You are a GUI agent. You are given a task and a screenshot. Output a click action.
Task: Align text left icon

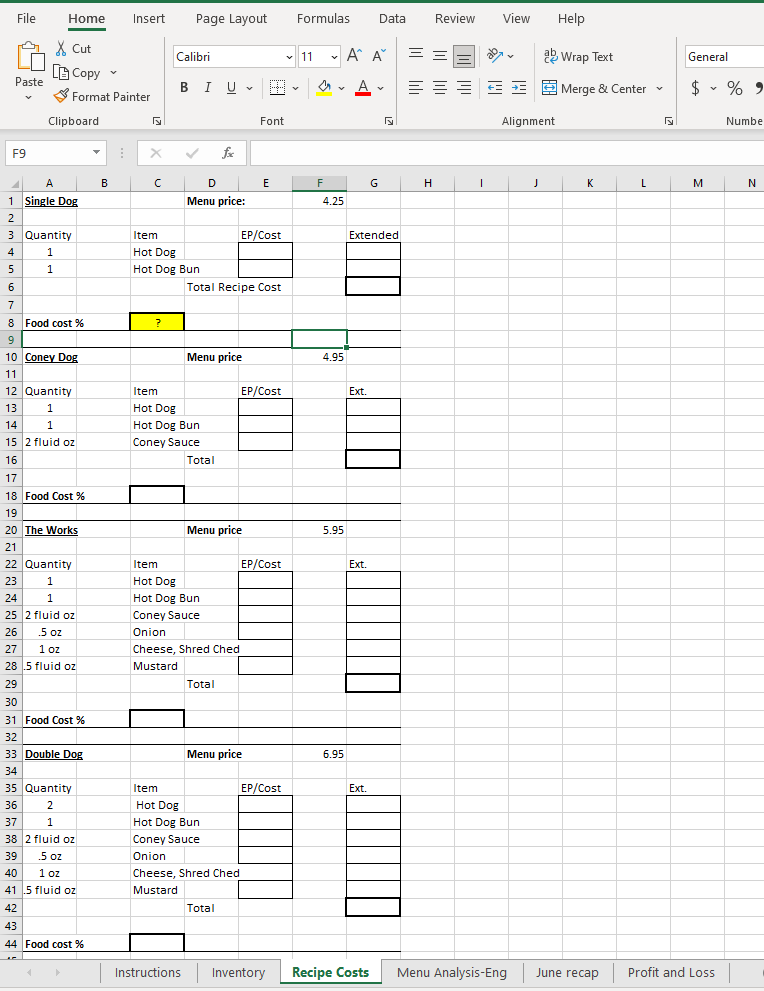pos(416,88)
